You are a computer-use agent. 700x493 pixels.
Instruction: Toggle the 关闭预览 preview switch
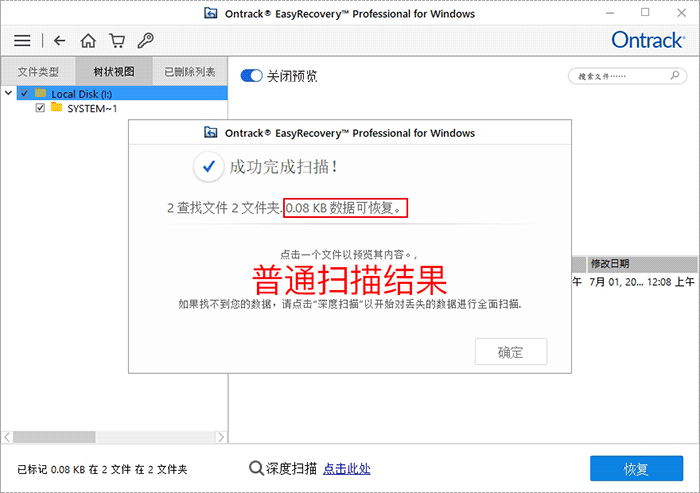tap(251, 75)
